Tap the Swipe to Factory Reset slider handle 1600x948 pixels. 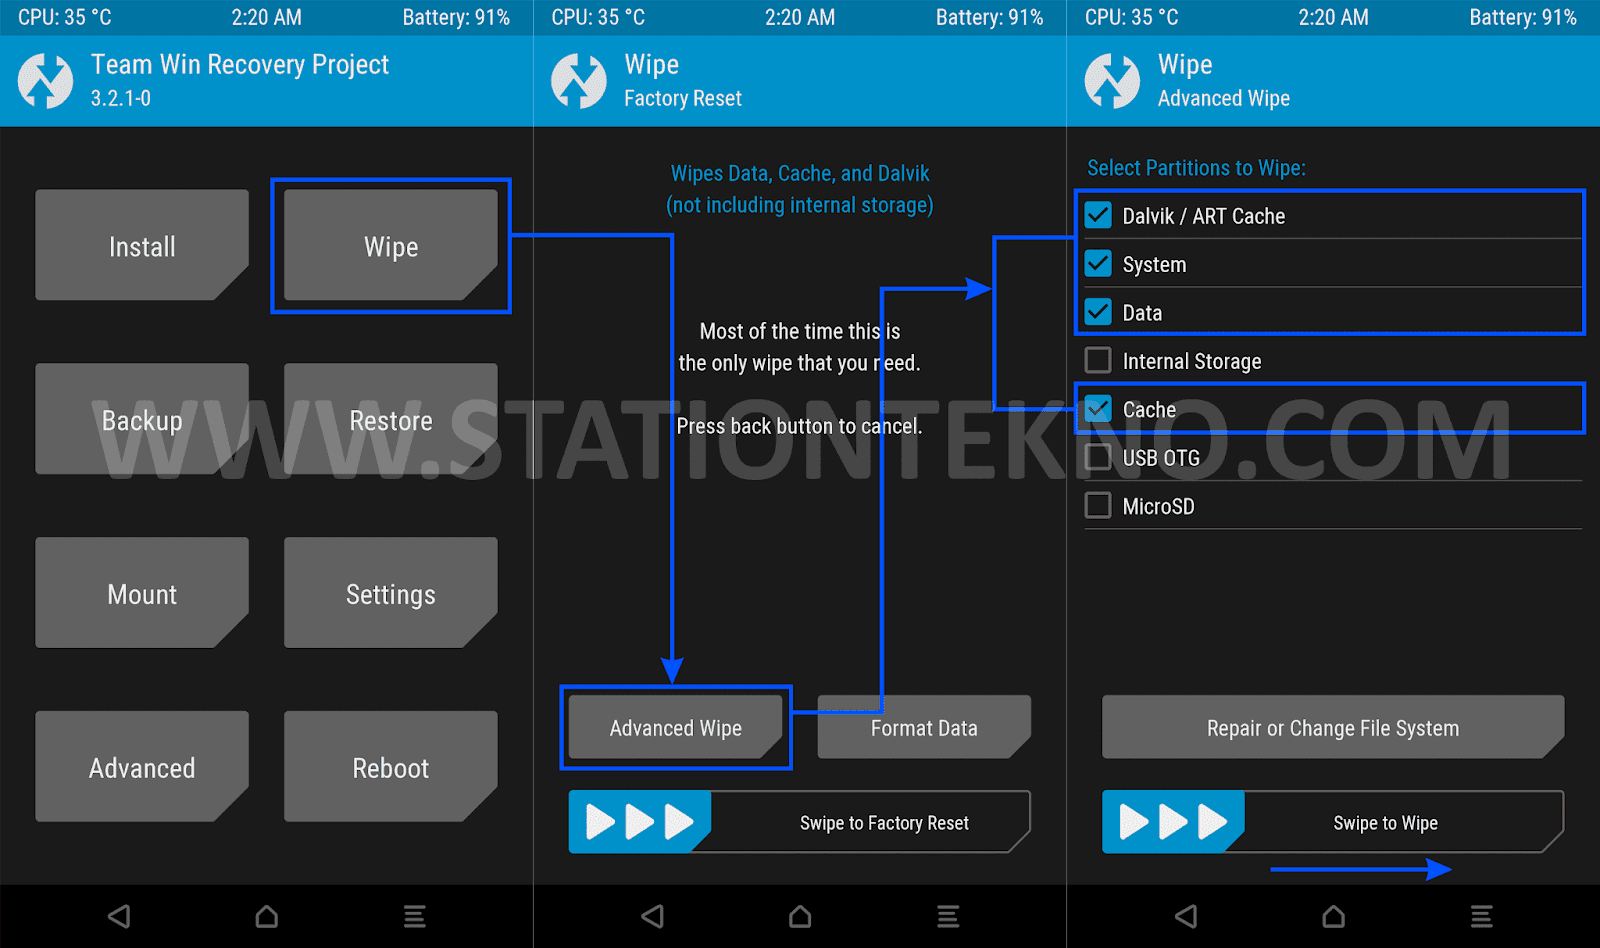coord(640,822)
